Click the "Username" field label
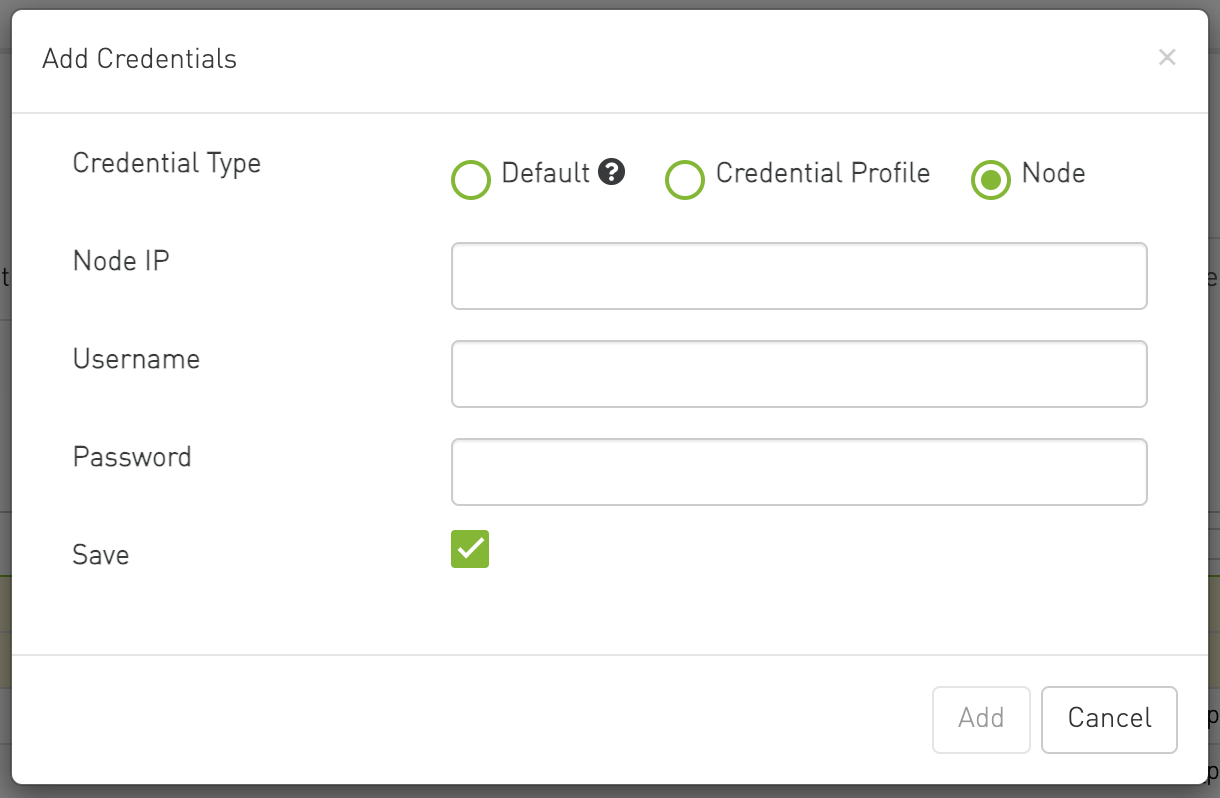Image resolution: width=1220 pixels, height=798 pixels. (136, 359)
